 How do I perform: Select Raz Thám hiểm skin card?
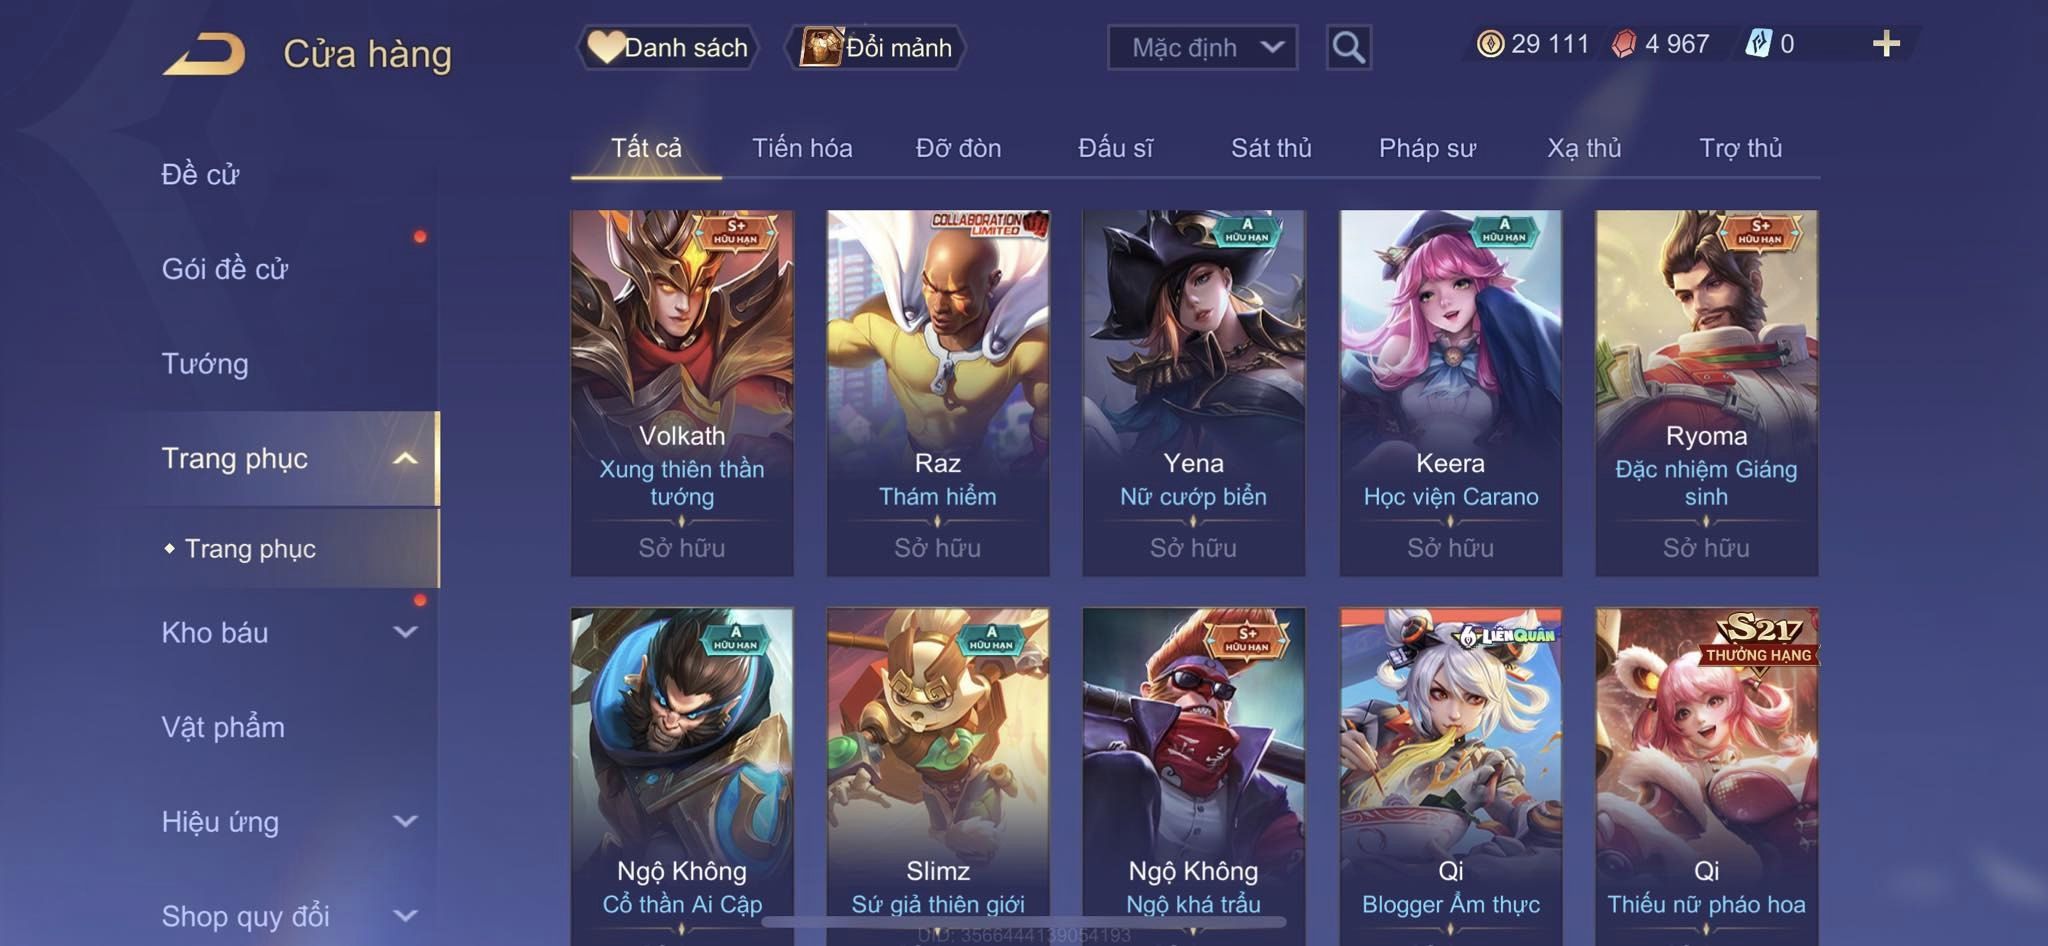tap(938, 392)
